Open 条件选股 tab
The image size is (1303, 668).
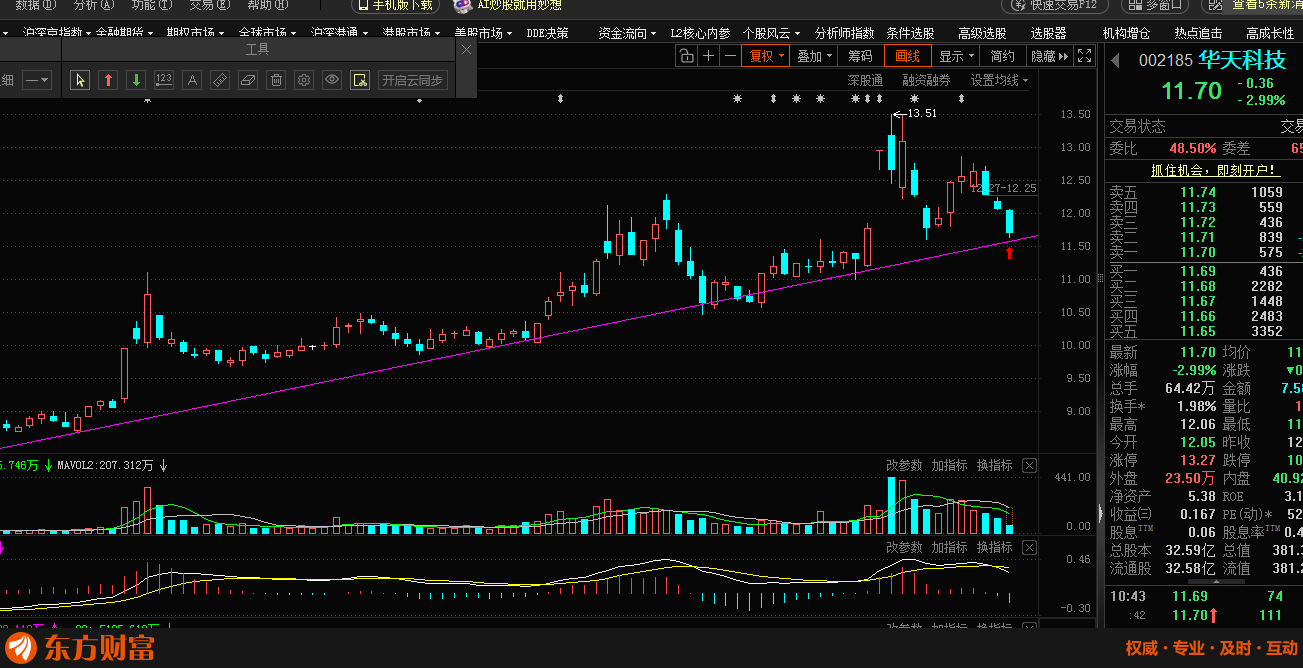910,33
